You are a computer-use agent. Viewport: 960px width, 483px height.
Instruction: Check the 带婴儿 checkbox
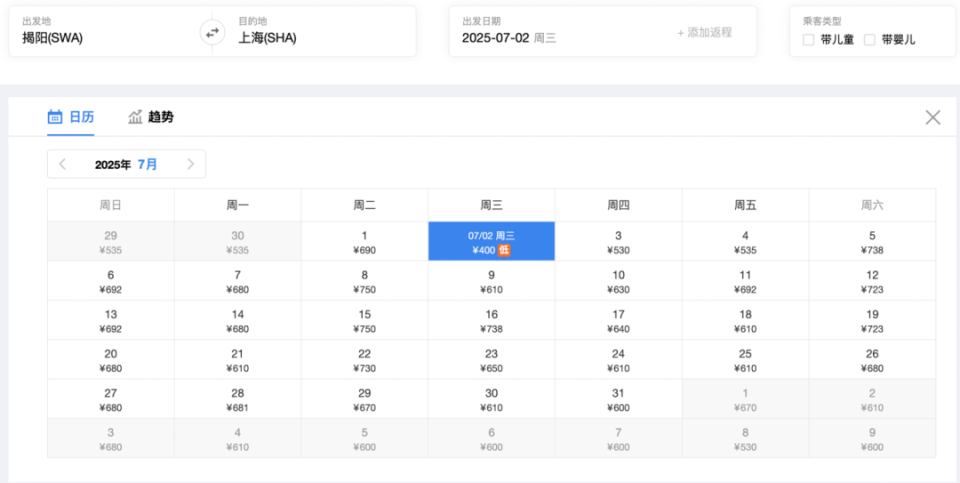[869, 40]
